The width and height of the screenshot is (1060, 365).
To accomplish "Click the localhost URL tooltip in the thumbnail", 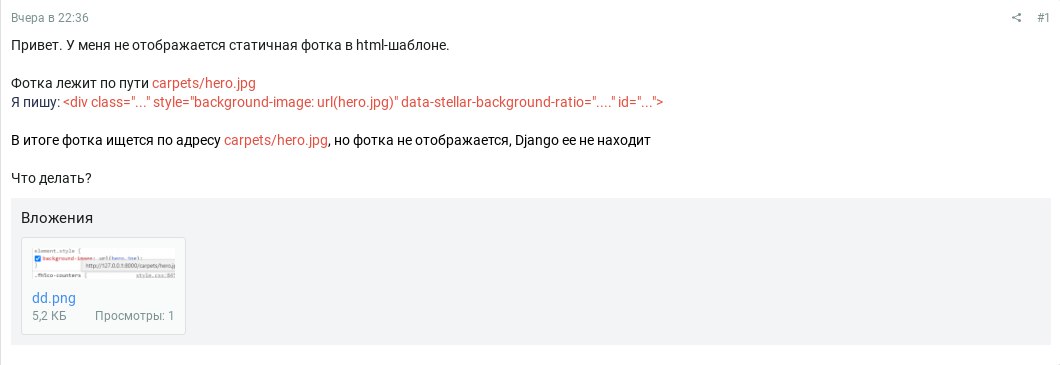I will coord(129,266).
